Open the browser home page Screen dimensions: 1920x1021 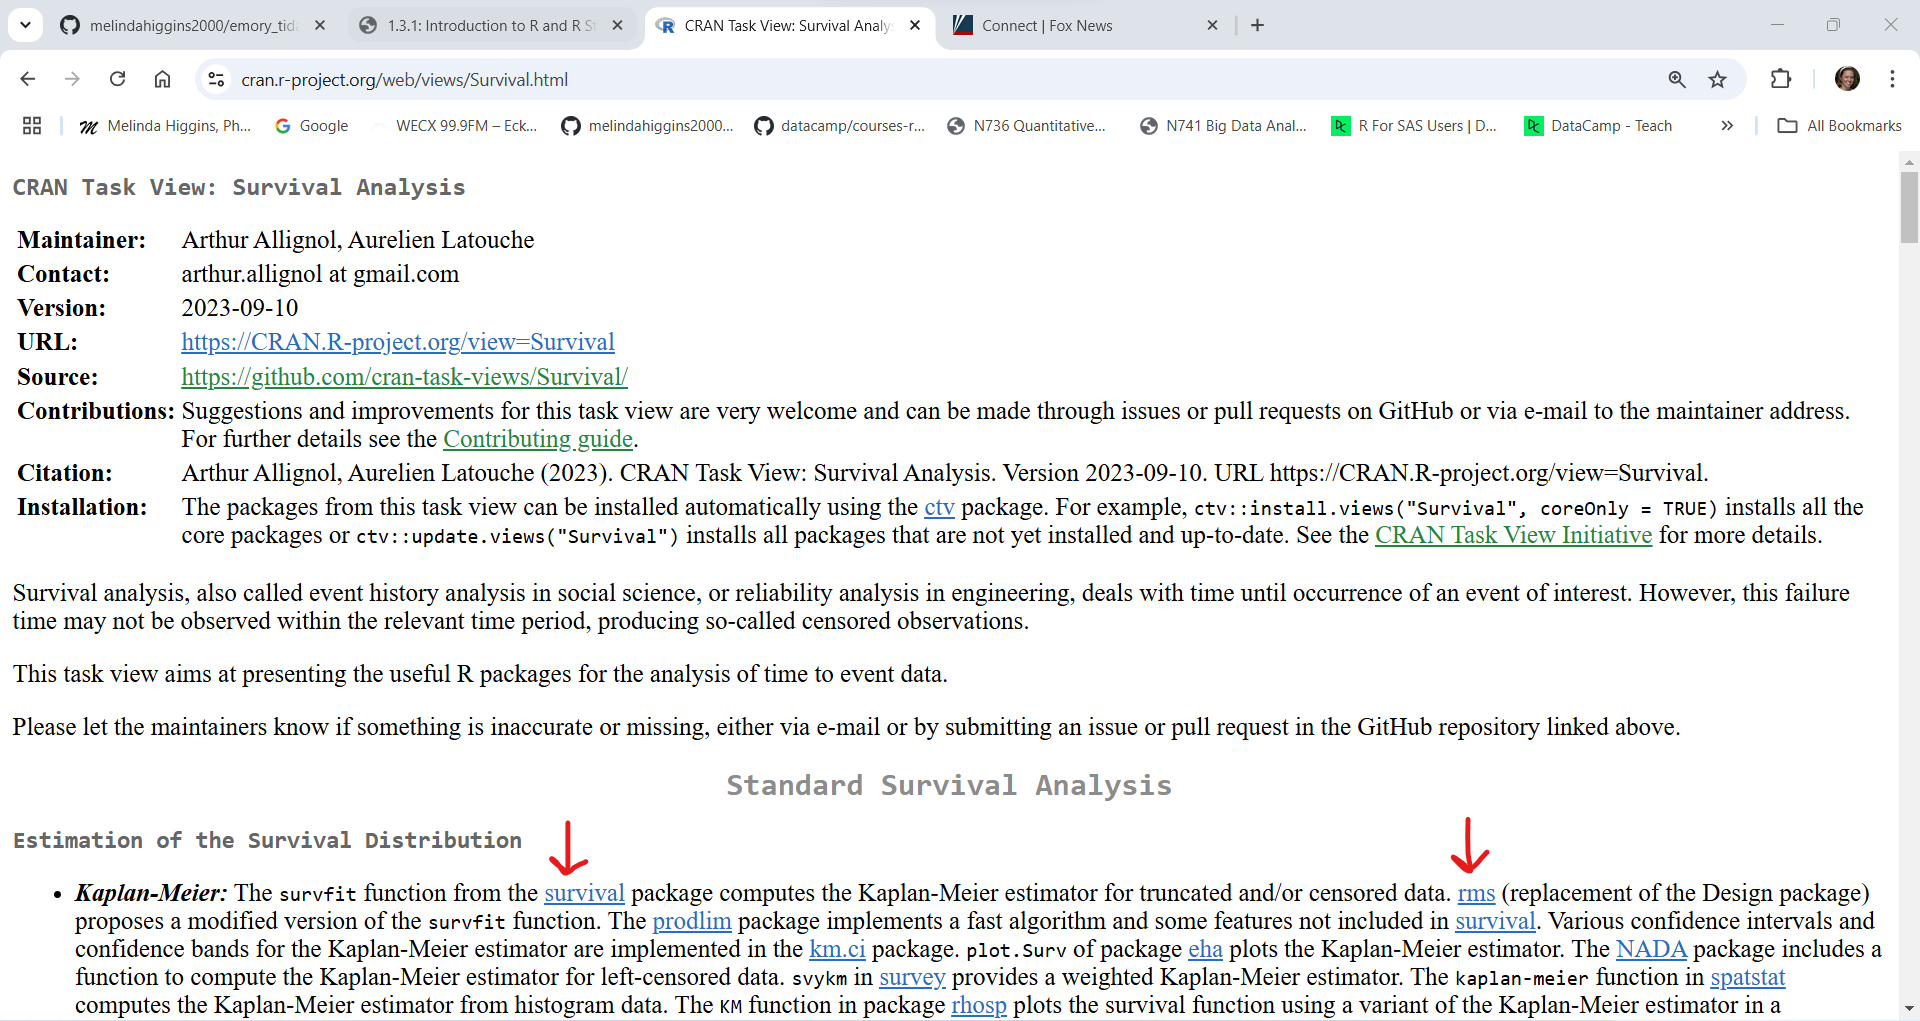click(x=162, y=79)
